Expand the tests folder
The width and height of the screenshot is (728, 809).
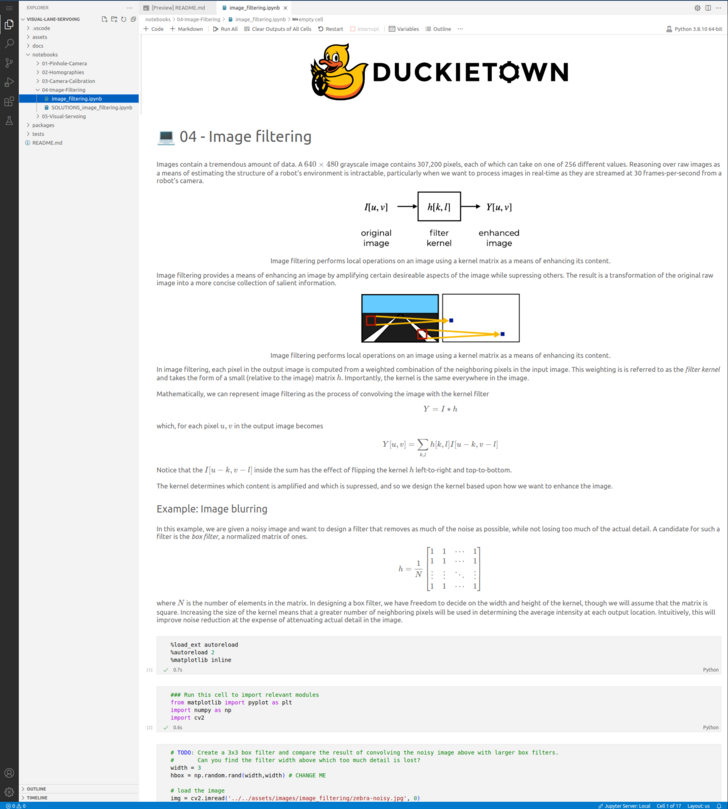pos(38,134)
